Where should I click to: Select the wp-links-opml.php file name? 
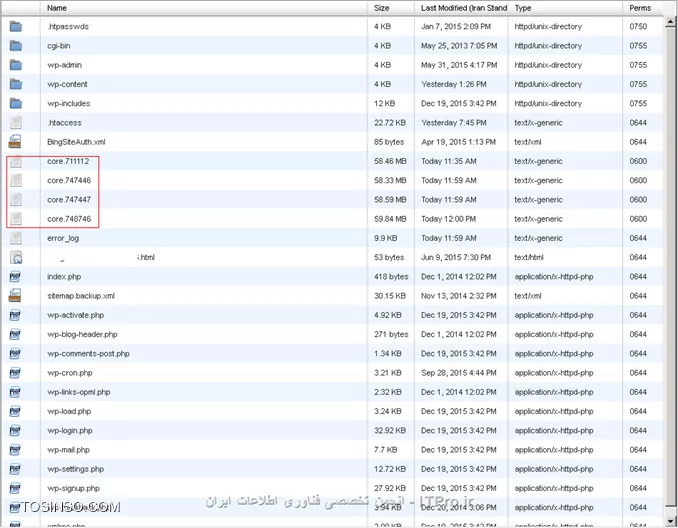(79, 392)
